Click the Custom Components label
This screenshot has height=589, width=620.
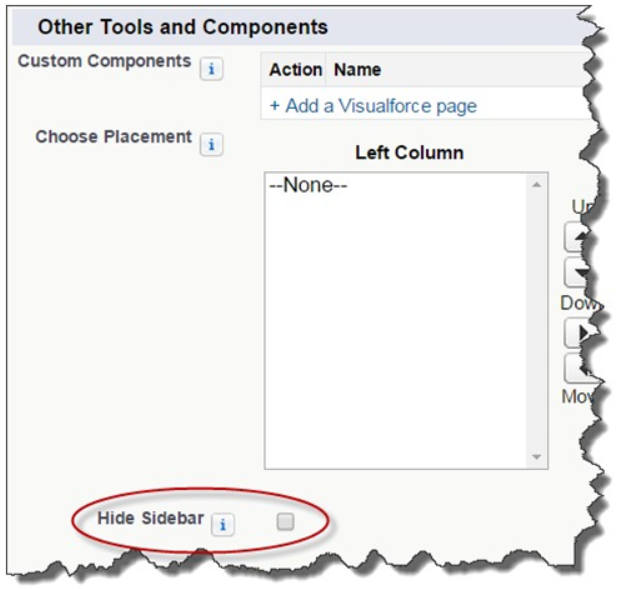pyautogui.click(x=104, y=61)
